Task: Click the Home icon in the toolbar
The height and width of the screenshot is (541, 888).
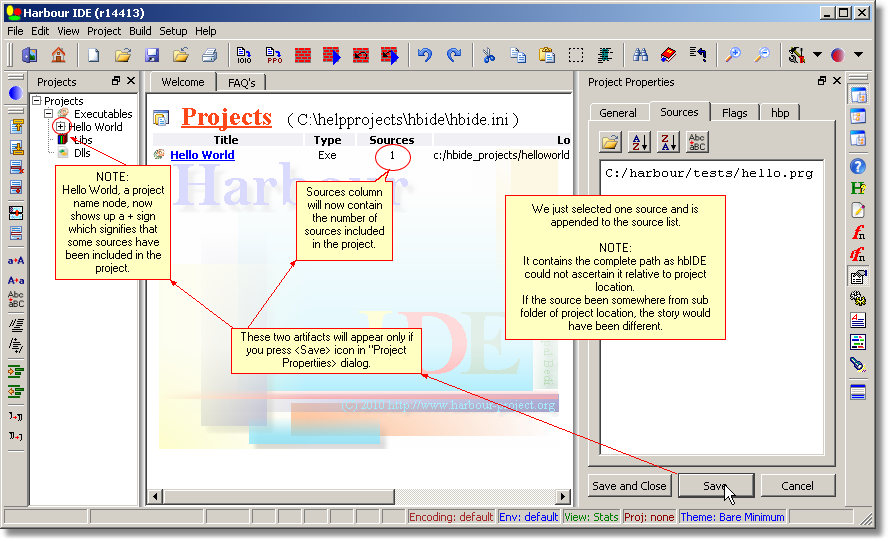Action: click(x=58, y=55)
